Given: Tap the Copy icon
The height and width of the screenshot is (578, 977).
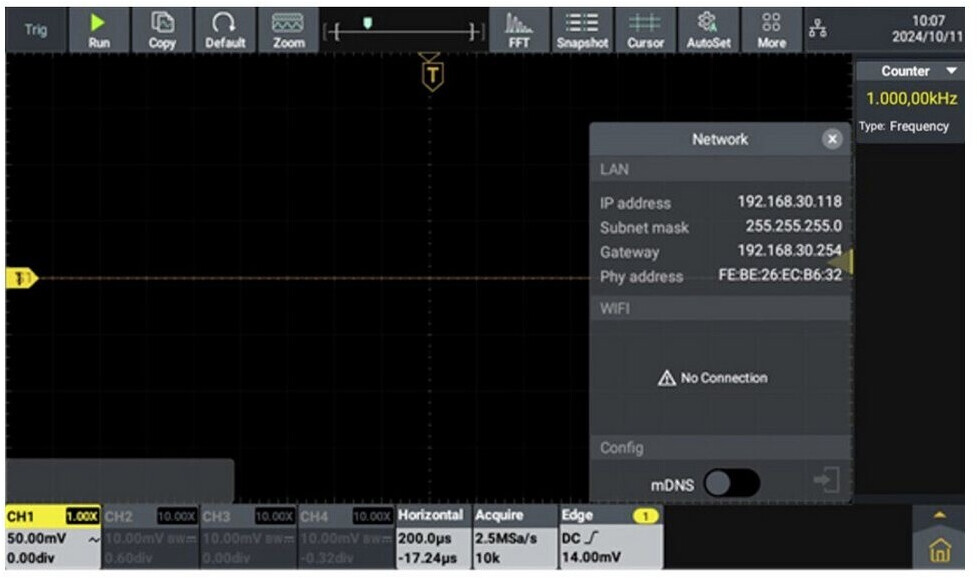Looking at the screenshot, I should click(x=162, y=29).
